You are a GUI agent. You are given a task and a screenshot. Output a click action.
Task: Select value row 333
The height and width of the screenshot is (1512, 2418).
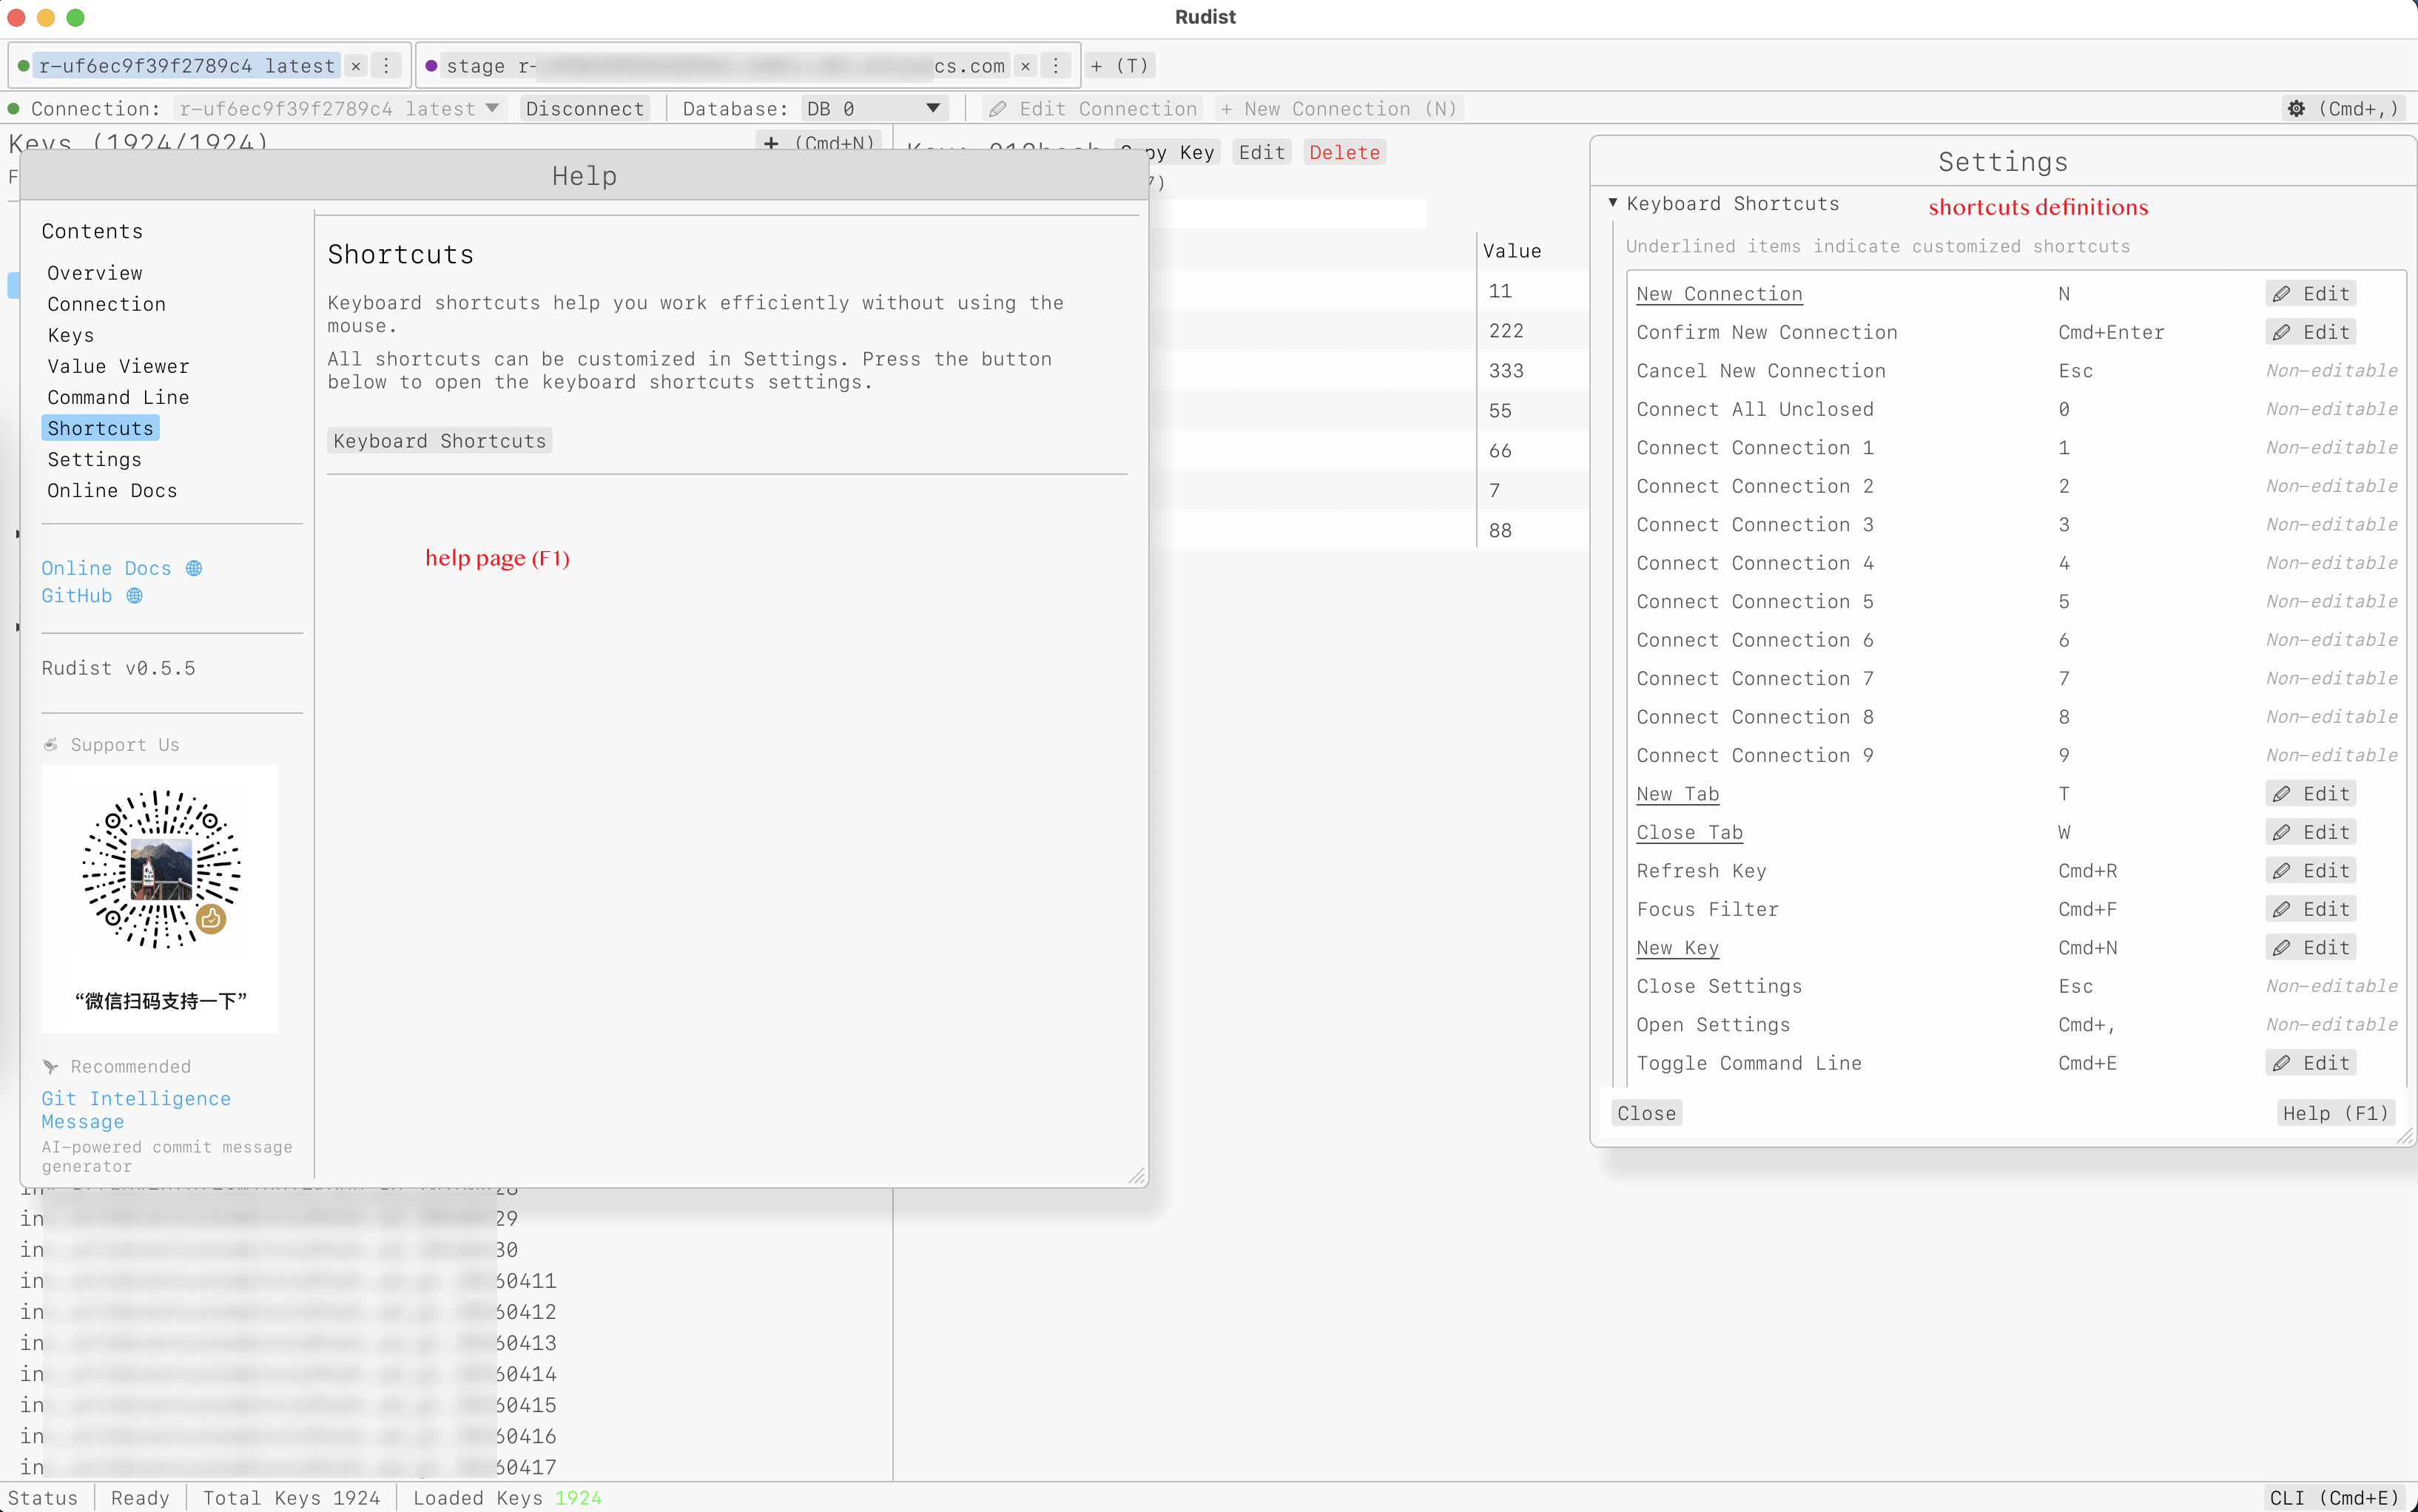click(1506, 371)
